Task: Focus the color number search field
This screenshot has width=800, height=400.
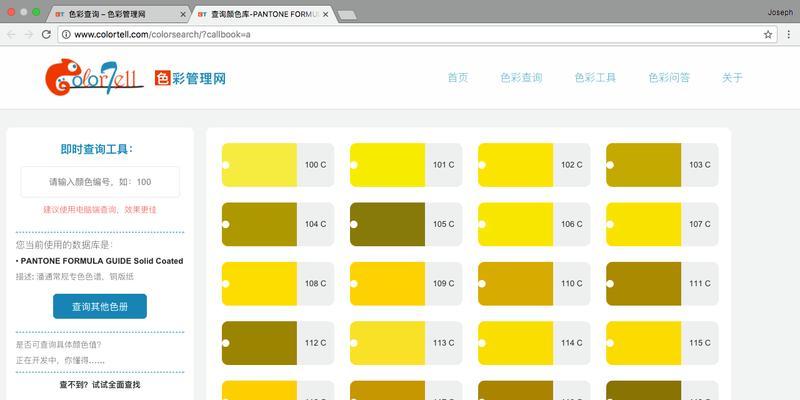Action: (100, 182)
